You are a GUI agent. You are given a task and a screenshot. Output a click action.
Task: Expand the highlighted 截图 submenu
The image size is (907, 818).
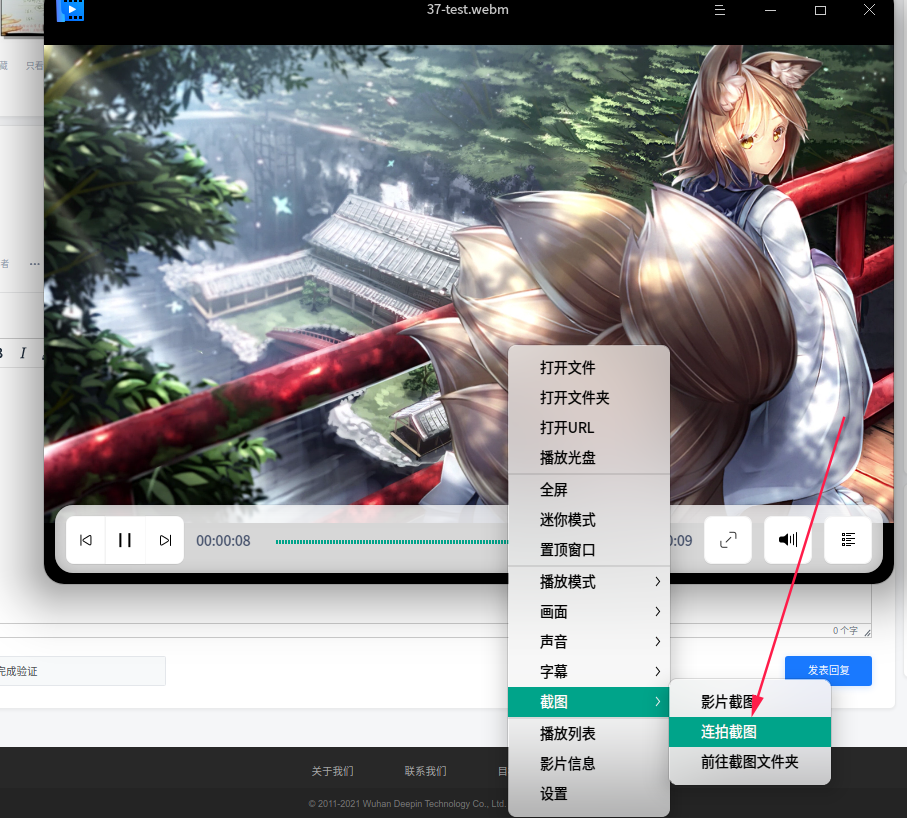[589, 702]
